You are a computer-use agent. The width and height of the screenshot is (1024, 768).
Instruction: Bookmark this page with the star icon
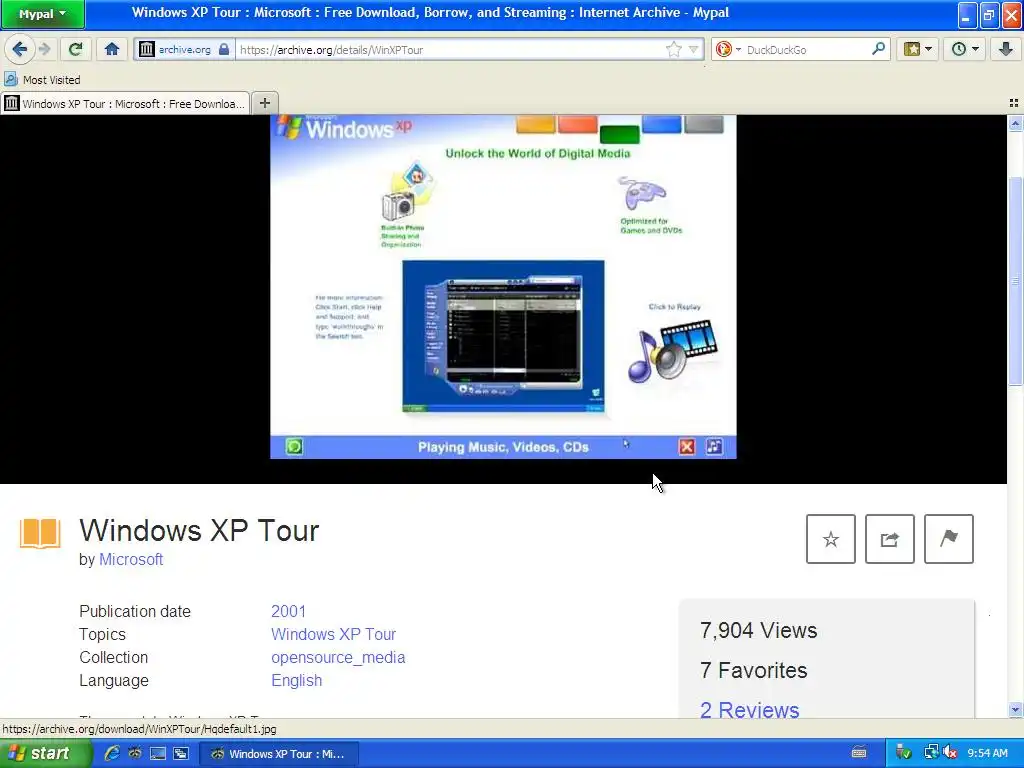click(x=673, y=50)
